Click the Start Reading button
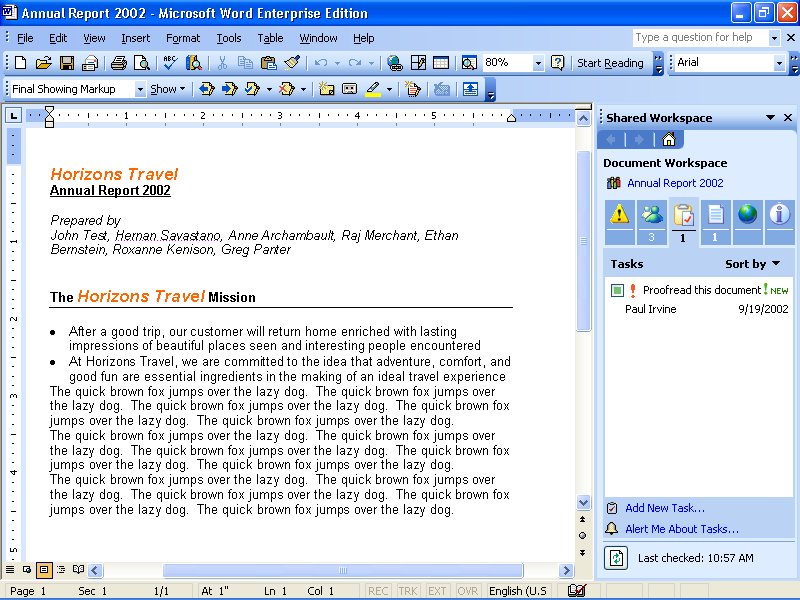 point(610,63)
